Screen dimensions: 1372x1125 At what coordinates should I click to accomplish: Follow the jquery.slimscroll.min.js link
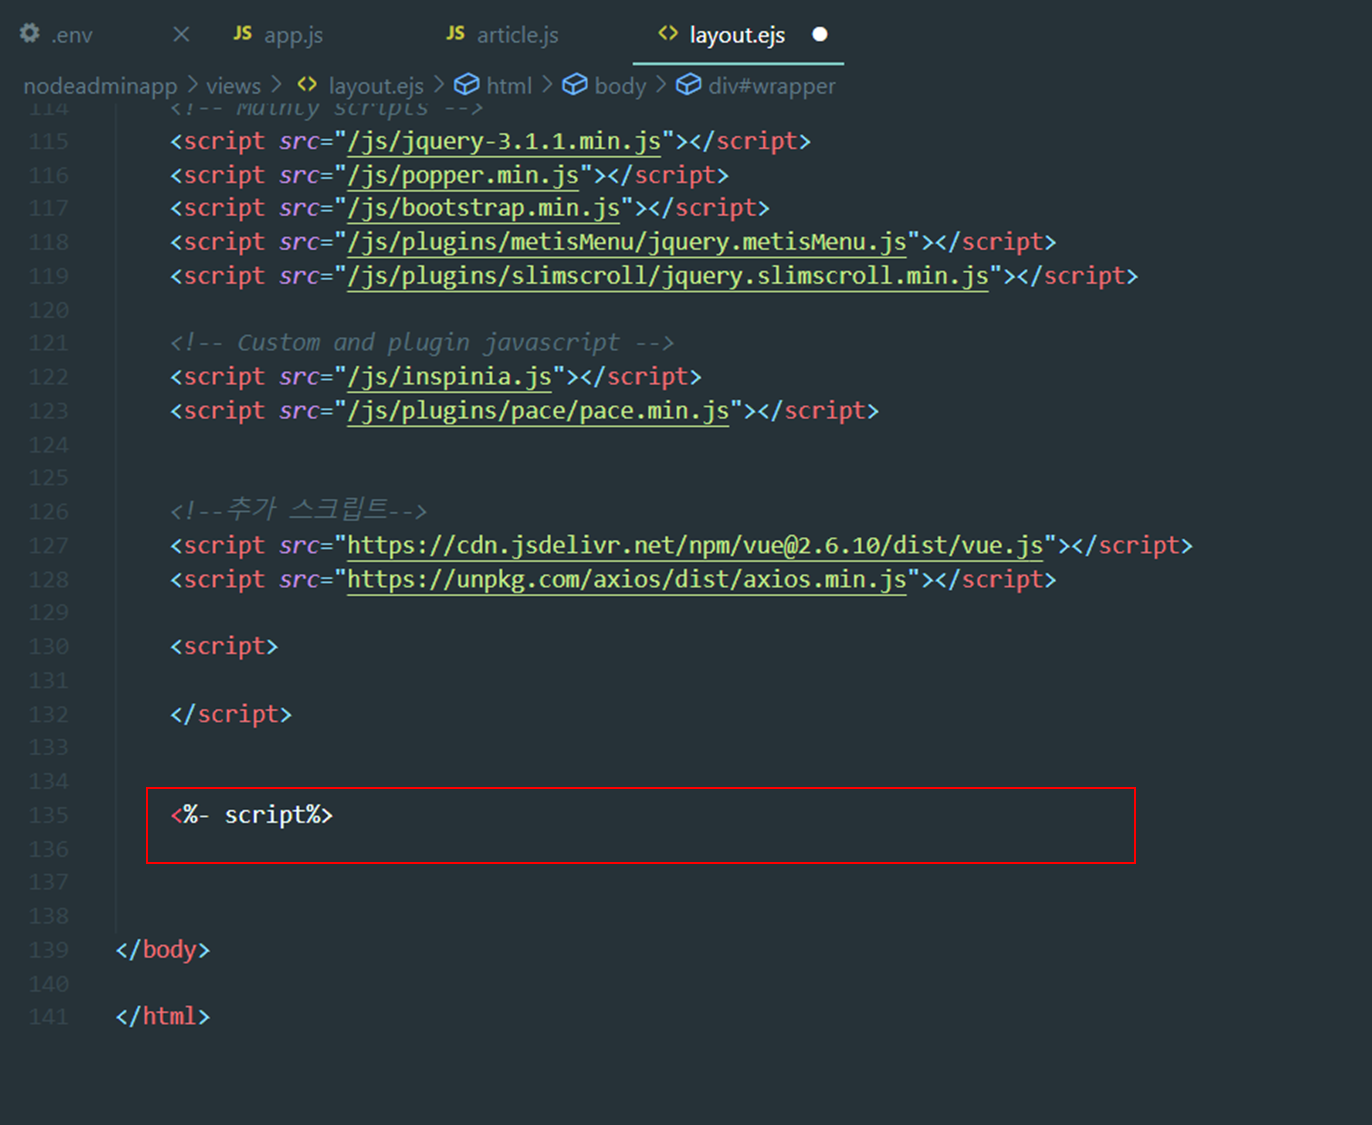pyautogui.click(x=668, y=276)
